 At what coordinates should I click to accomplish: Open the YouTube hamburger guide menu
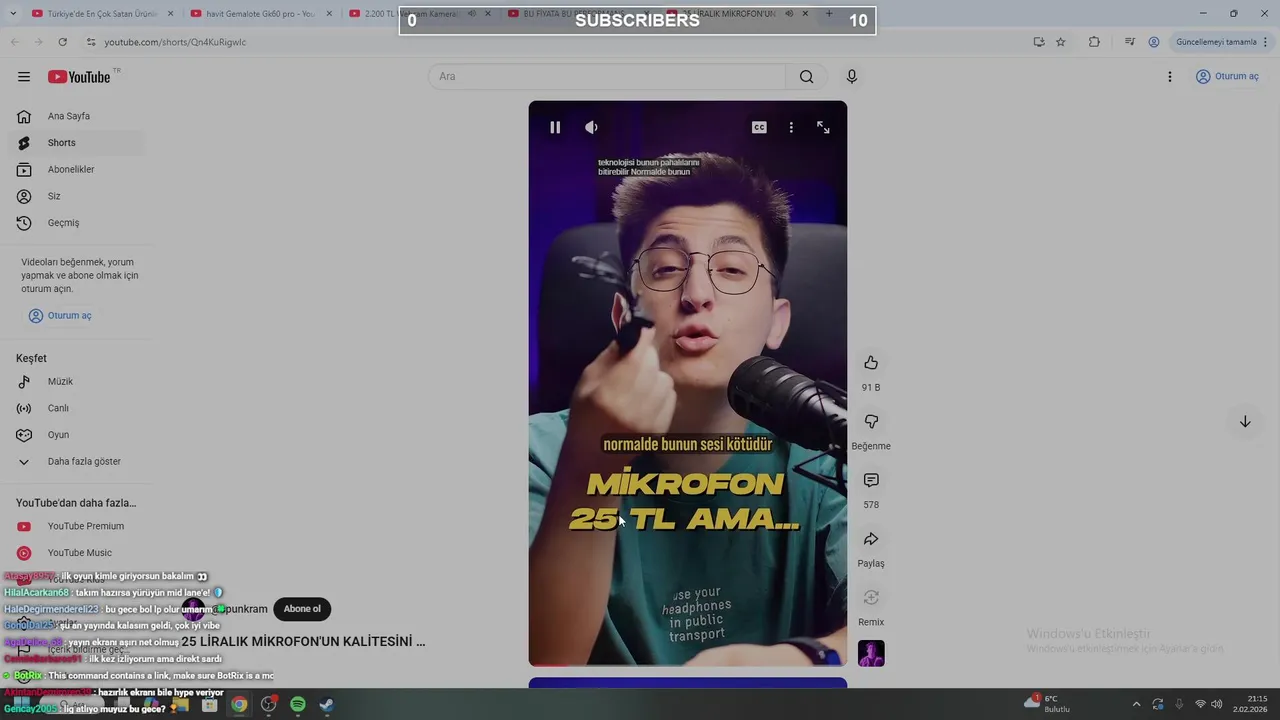click(x=24, y=77)
